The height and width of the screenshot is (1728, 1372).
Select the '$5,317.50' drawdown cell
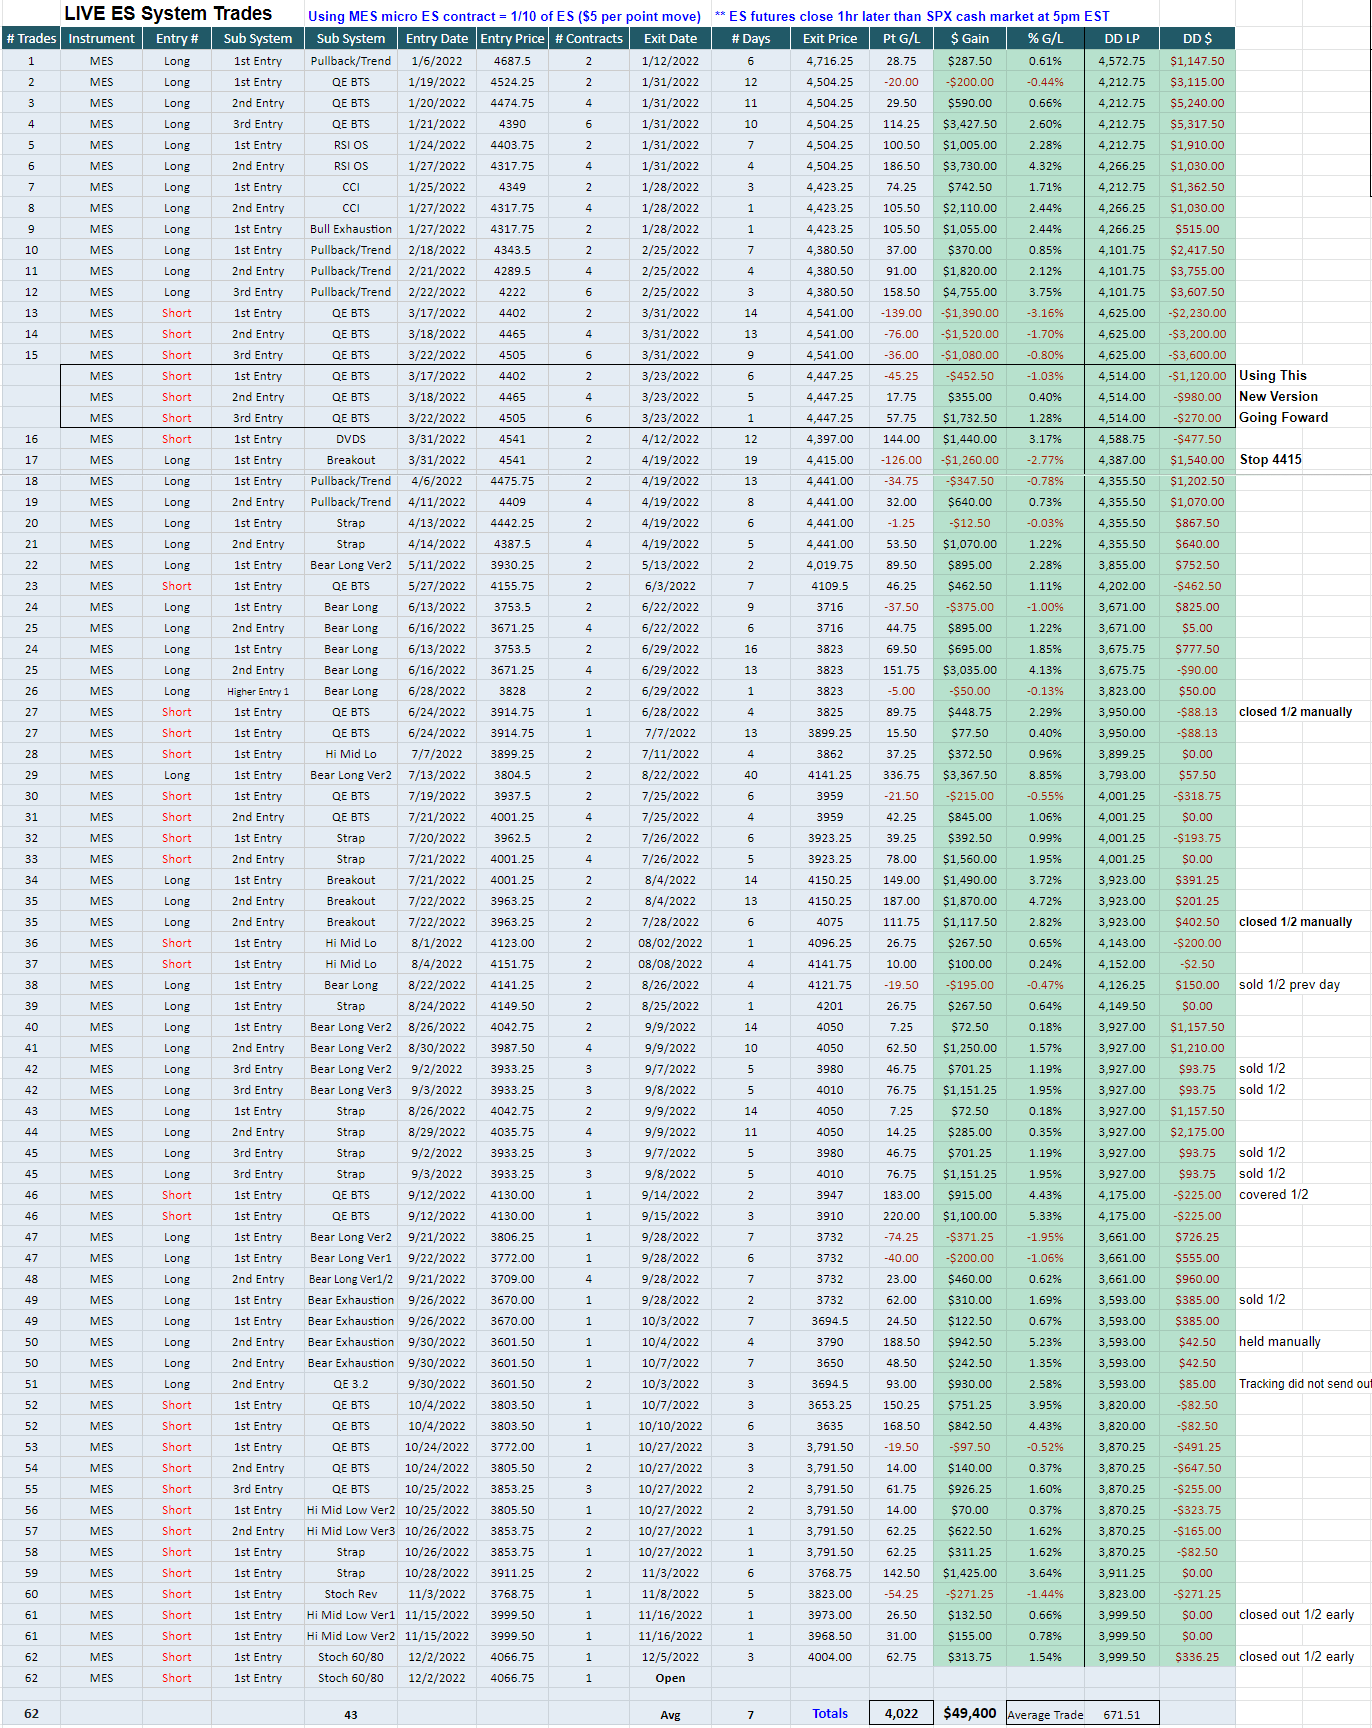pyautogui.click(x=1197, y=124)
